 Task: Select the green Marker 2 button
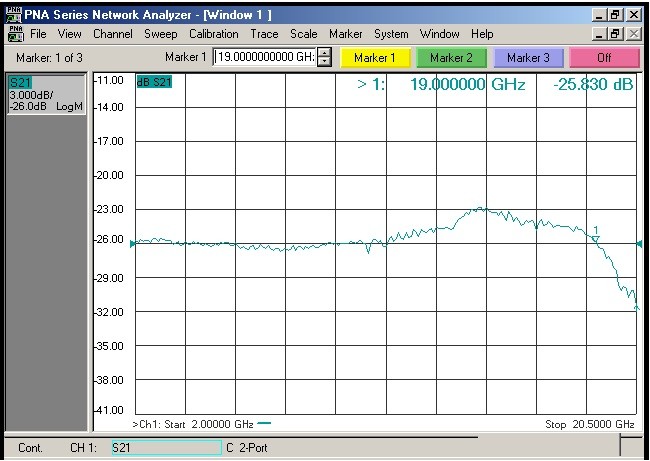[x=451, y=58]
